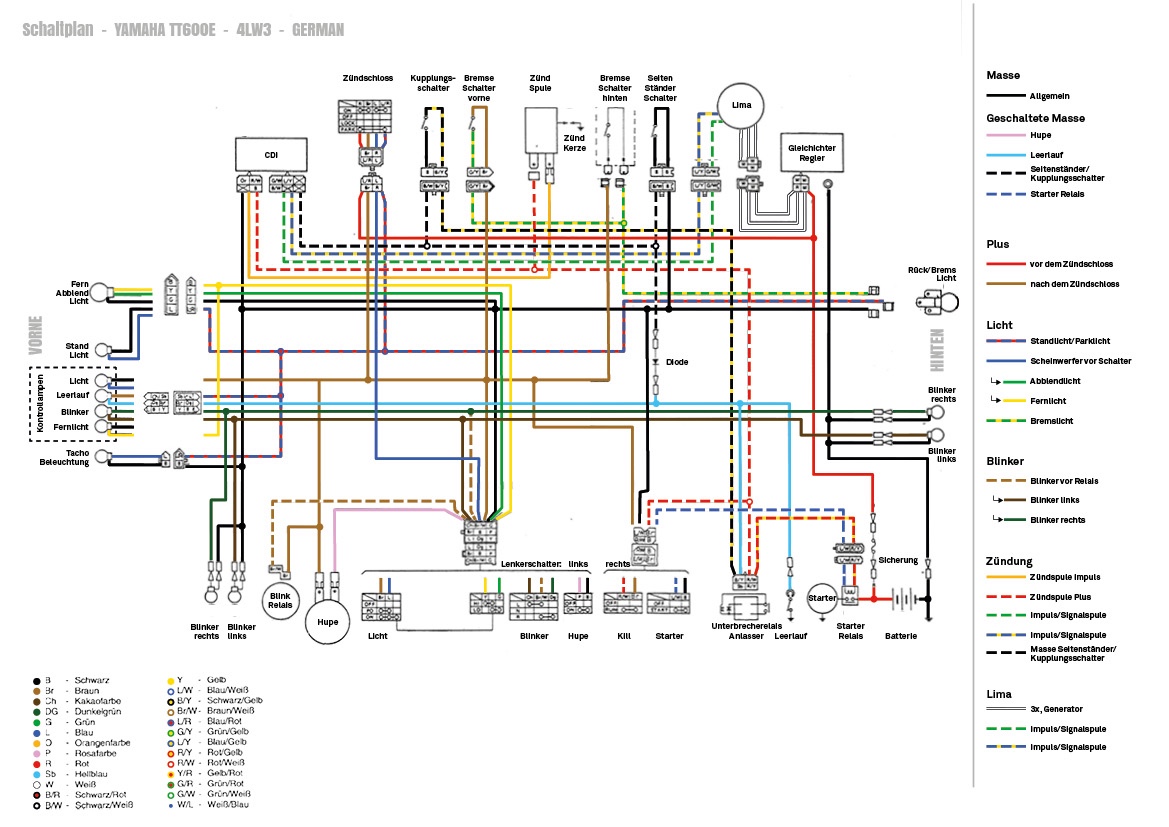This screenshot has width=1169, height=827.
Task: Select the CDI unit box
Action: [x=271, y=155]
